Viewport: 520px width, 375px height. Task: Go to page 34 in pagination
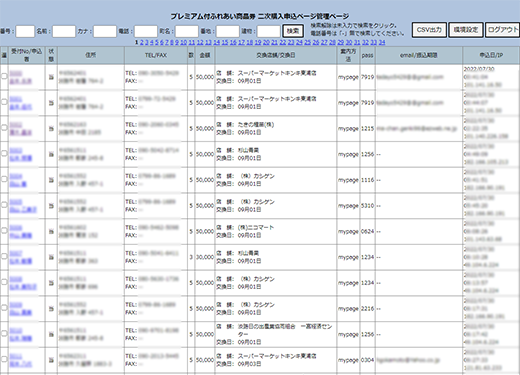[x=382, y=42]
